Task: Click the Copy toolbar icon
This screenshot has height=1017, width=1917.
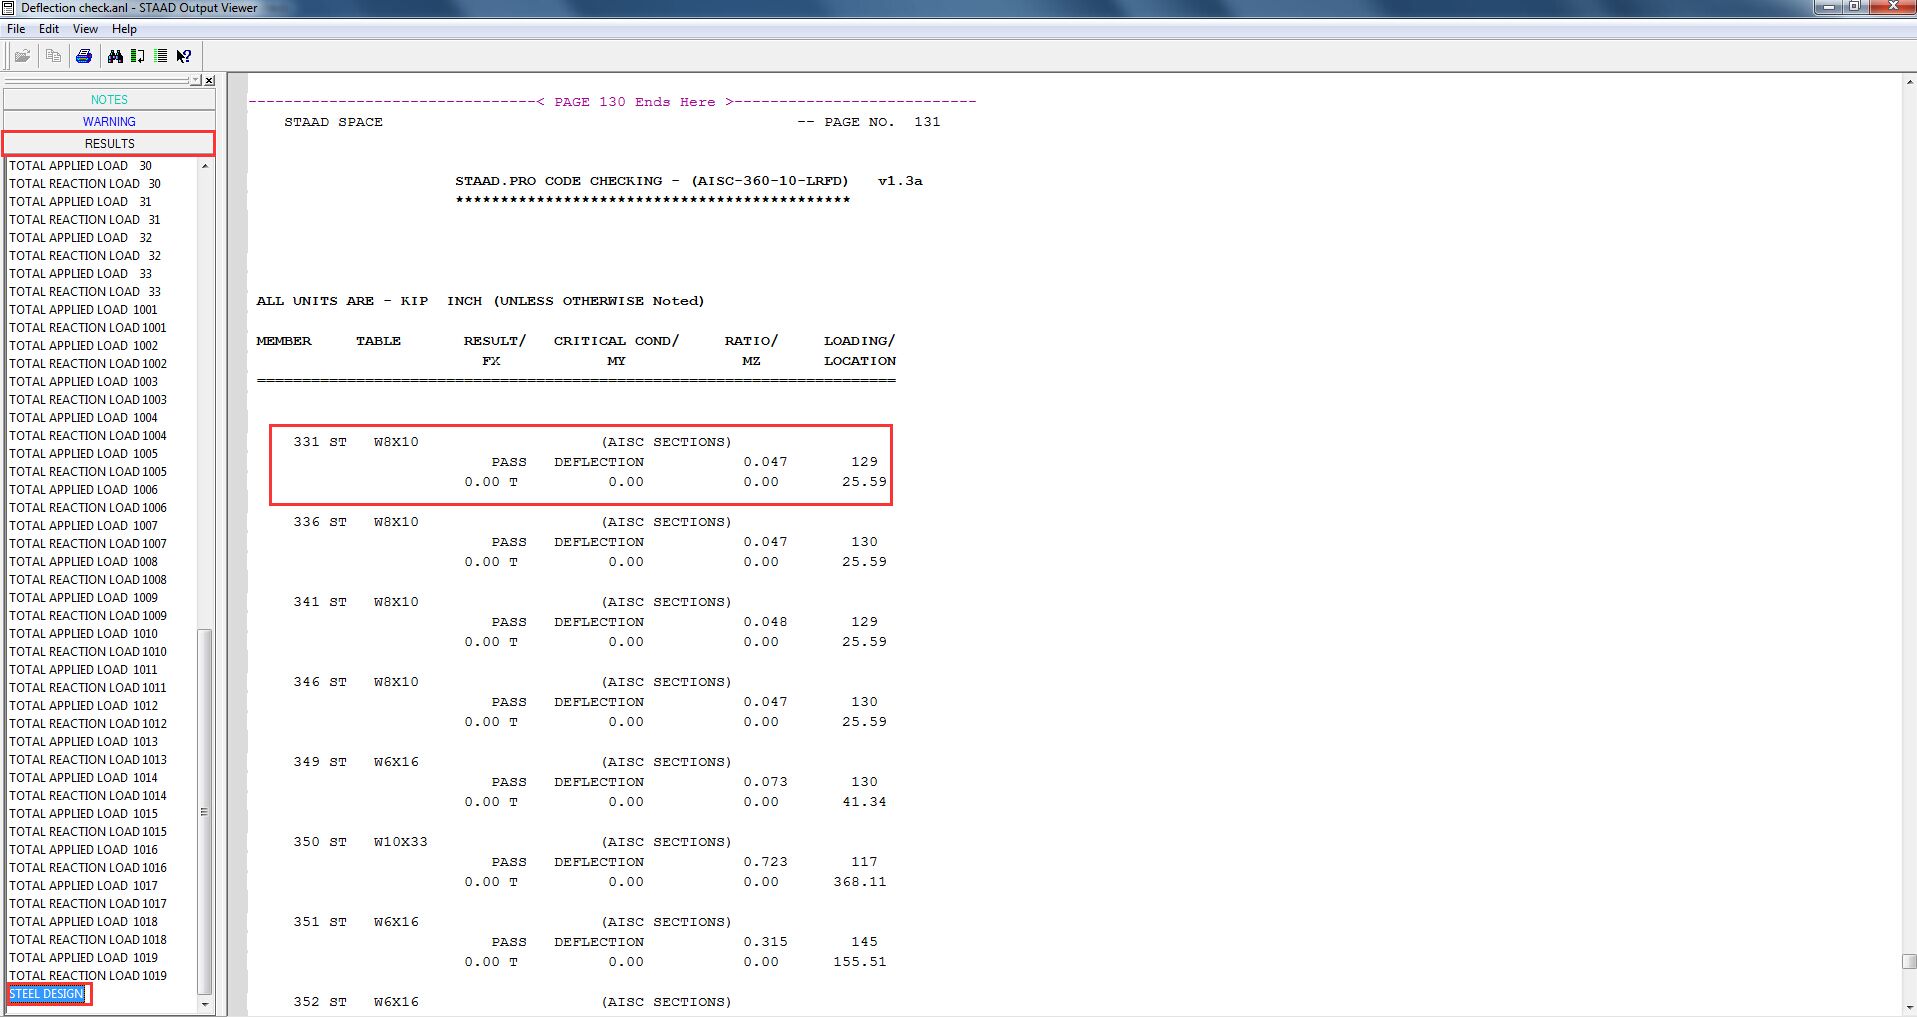Action: [53, 56]
